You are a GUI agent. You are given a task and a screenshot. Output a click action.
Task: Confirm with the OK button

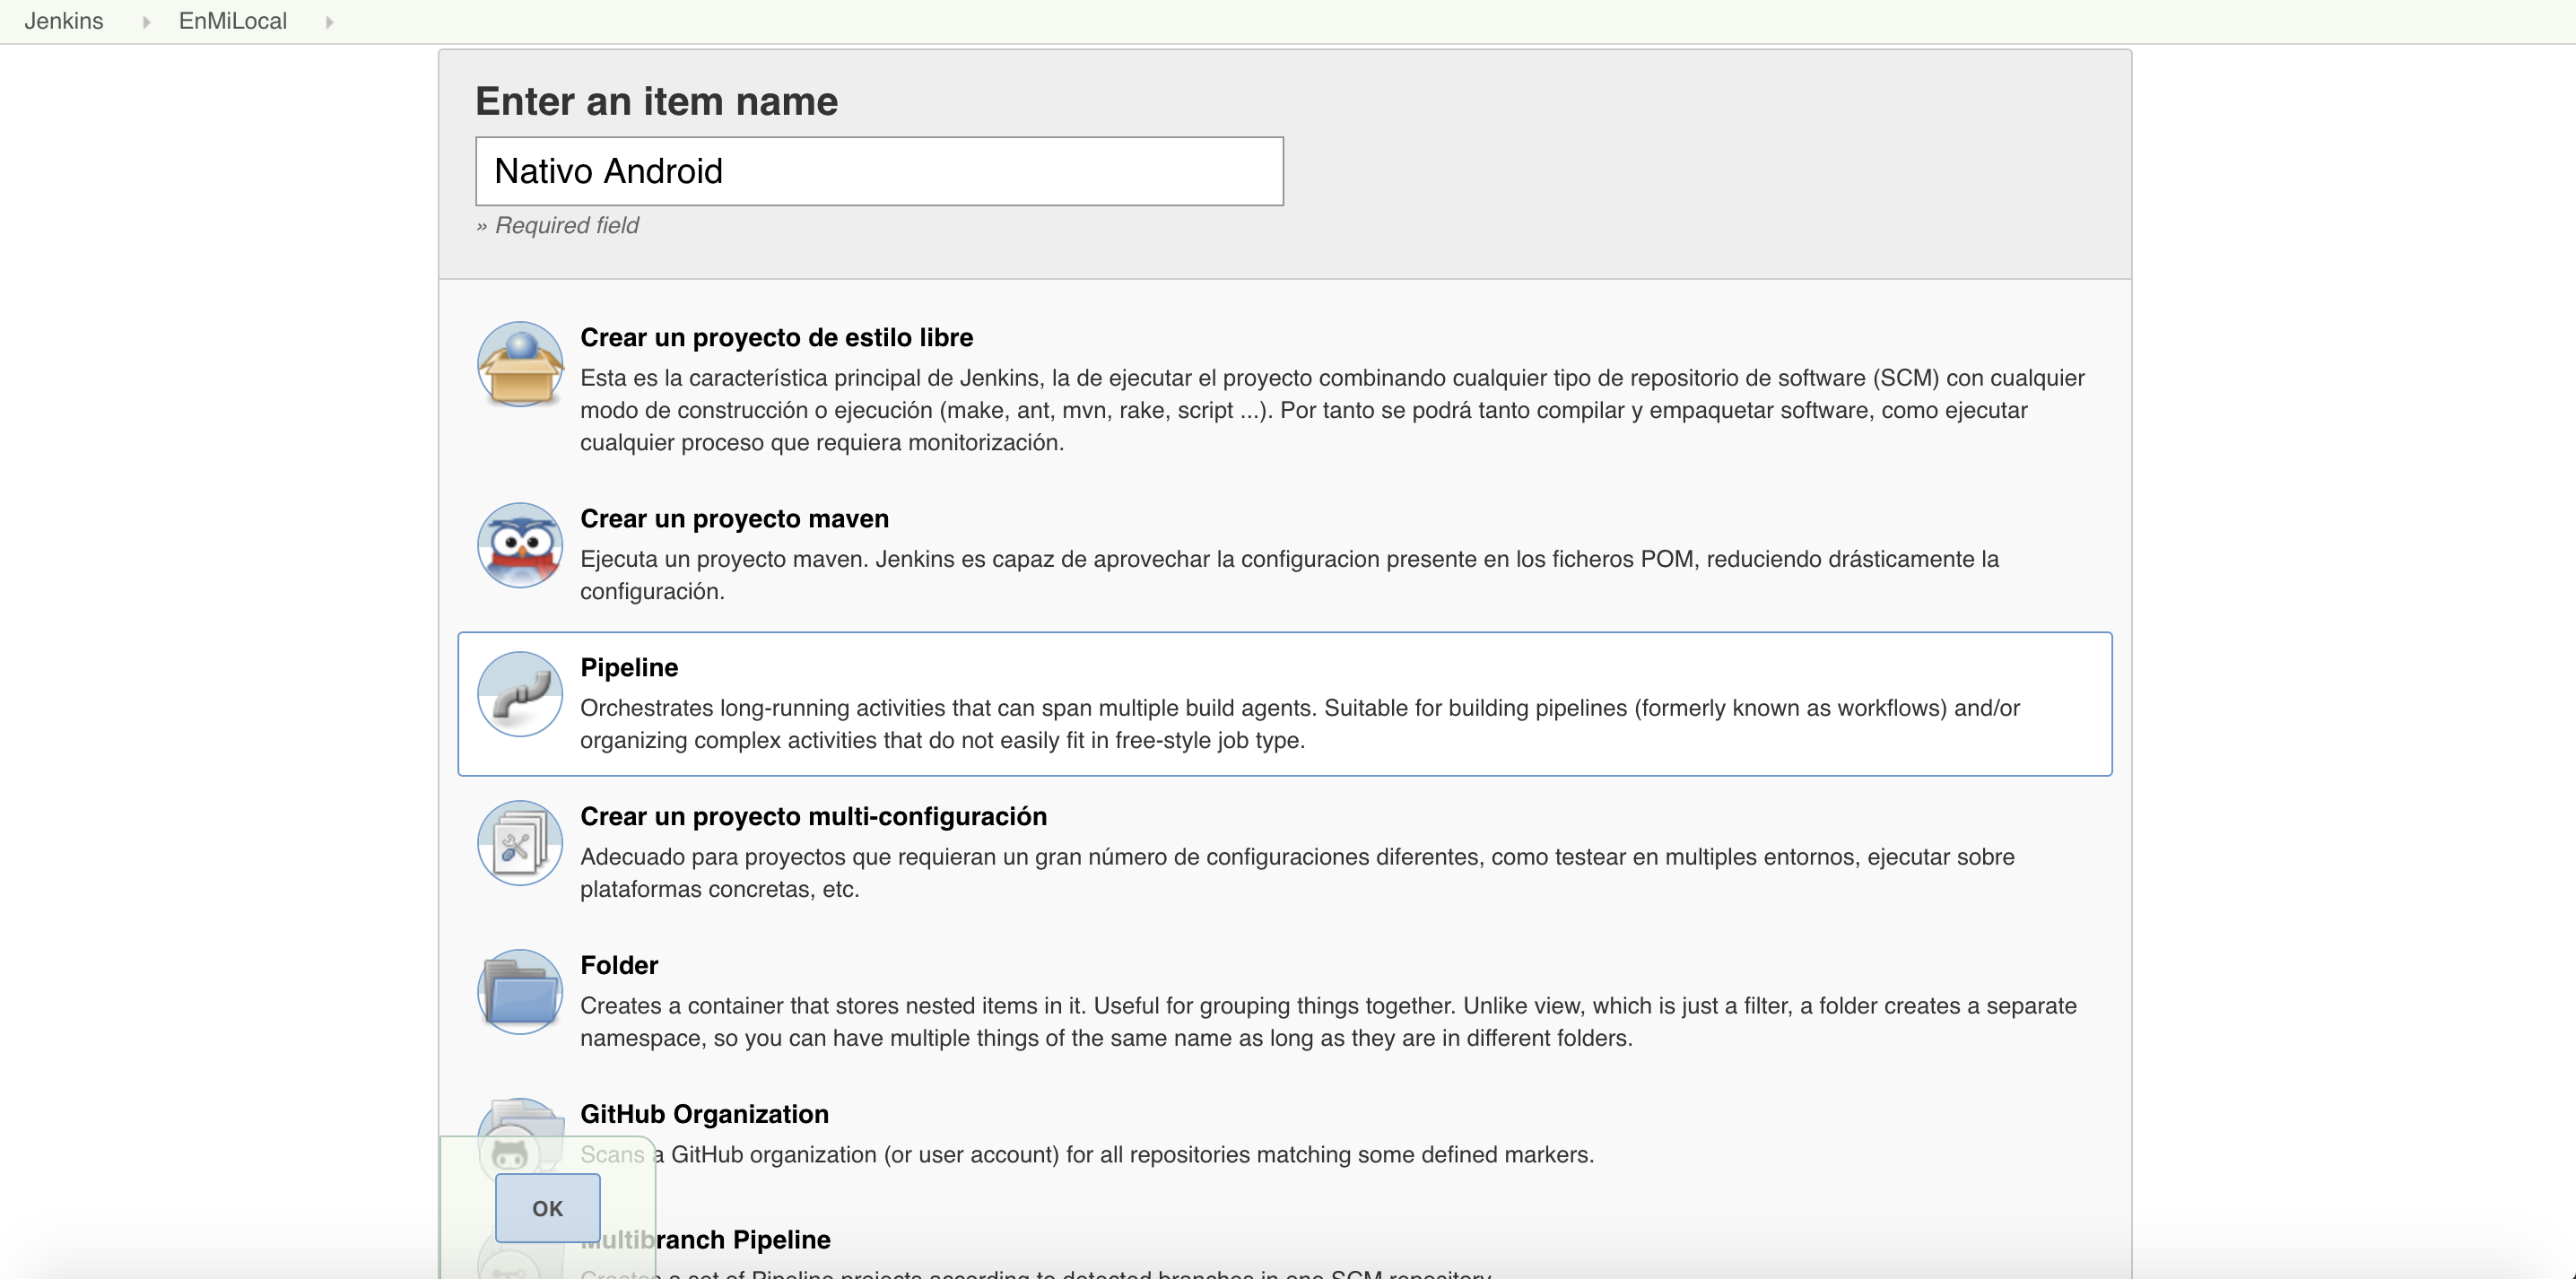click(x=547, y=1208)
